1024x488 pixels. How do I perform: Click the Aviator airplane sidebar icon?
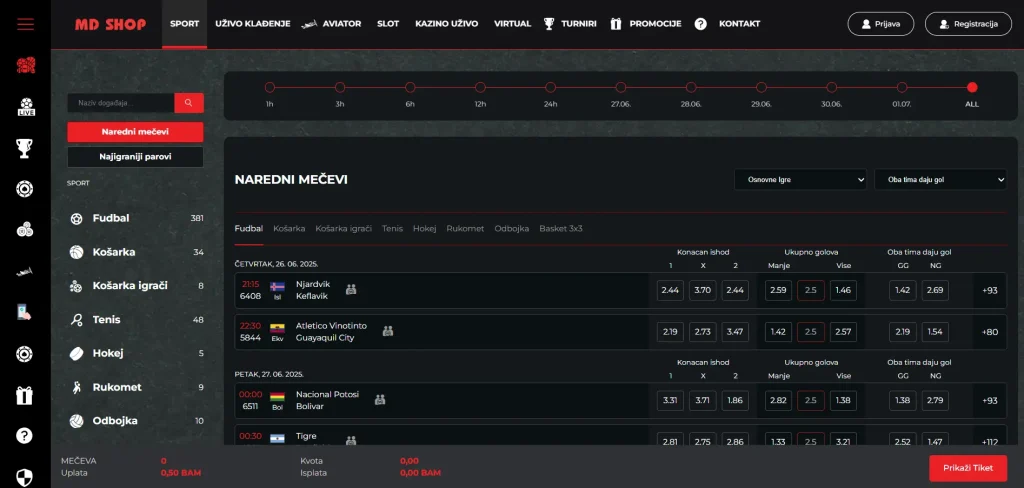point(25,272)
